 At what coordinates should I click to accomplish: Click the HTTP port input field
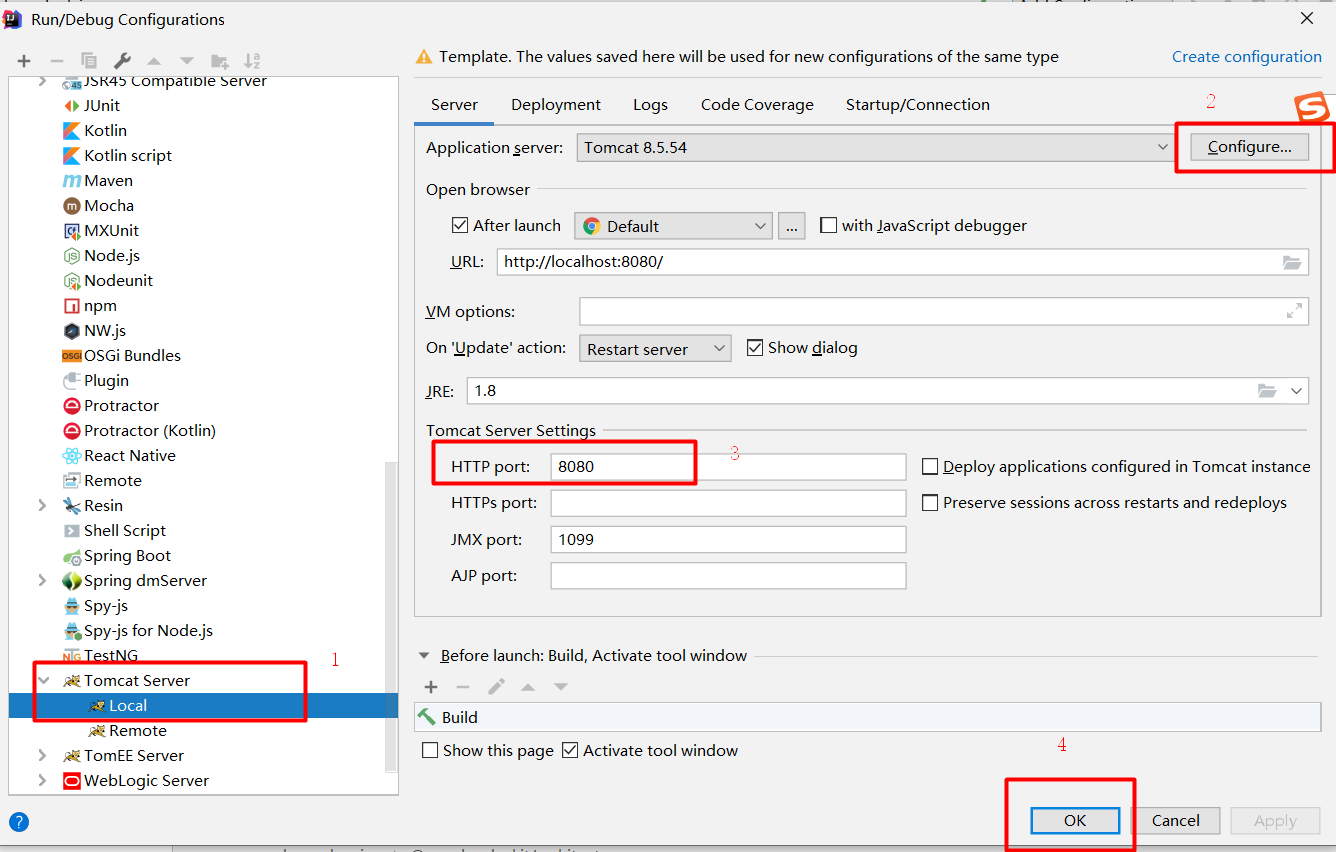coord(728,466)
